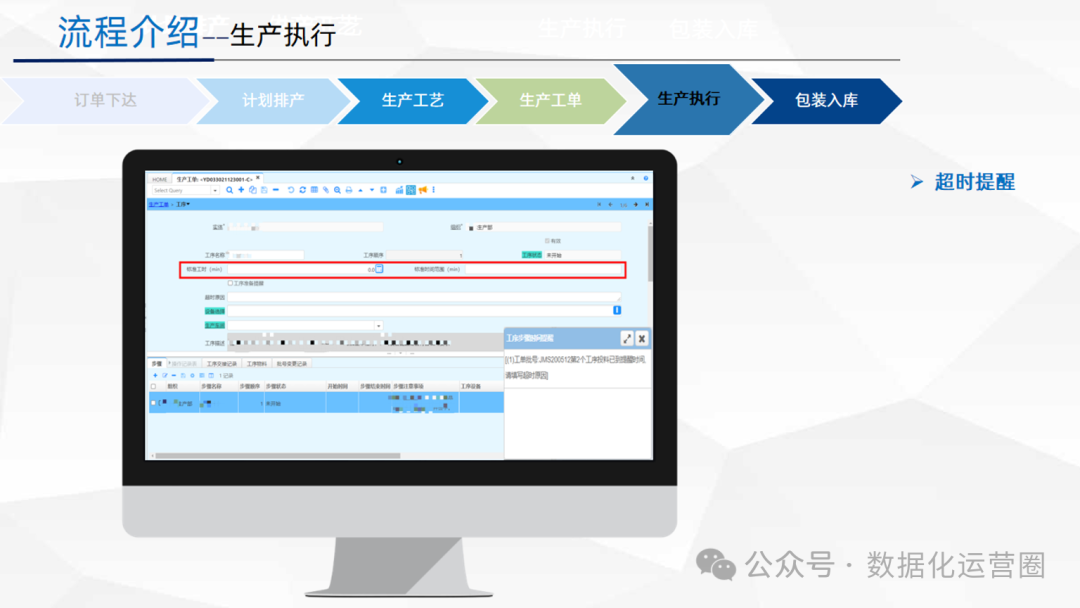Click the 超时原因 text field
1080x608 pixels.
[424, 297]
